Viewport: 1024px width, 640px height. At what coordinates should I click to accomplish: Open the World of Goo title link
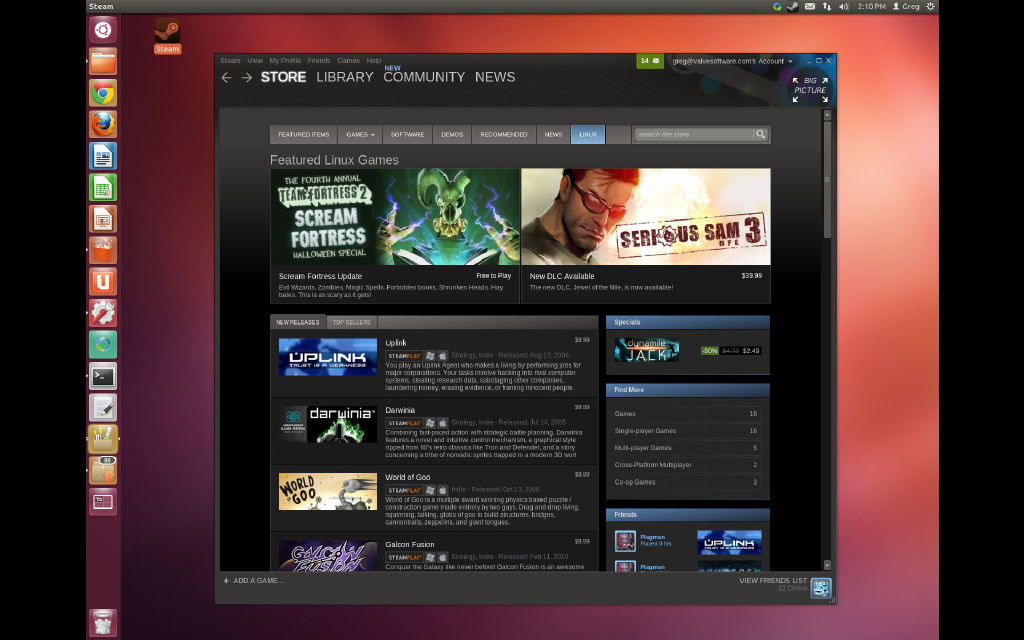click(408, 477)
